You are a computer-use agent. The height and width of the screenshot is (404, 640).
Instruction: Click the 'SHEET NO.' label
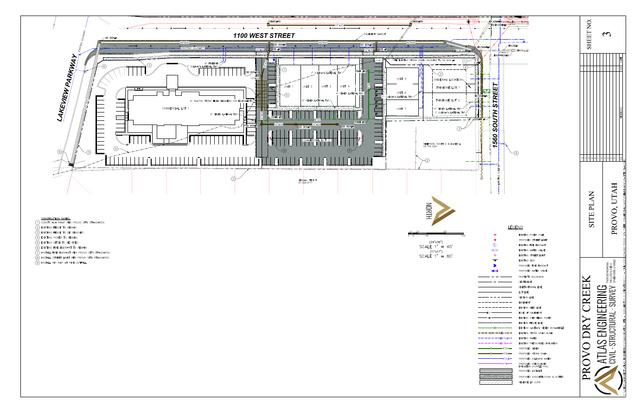pos(589,33)
